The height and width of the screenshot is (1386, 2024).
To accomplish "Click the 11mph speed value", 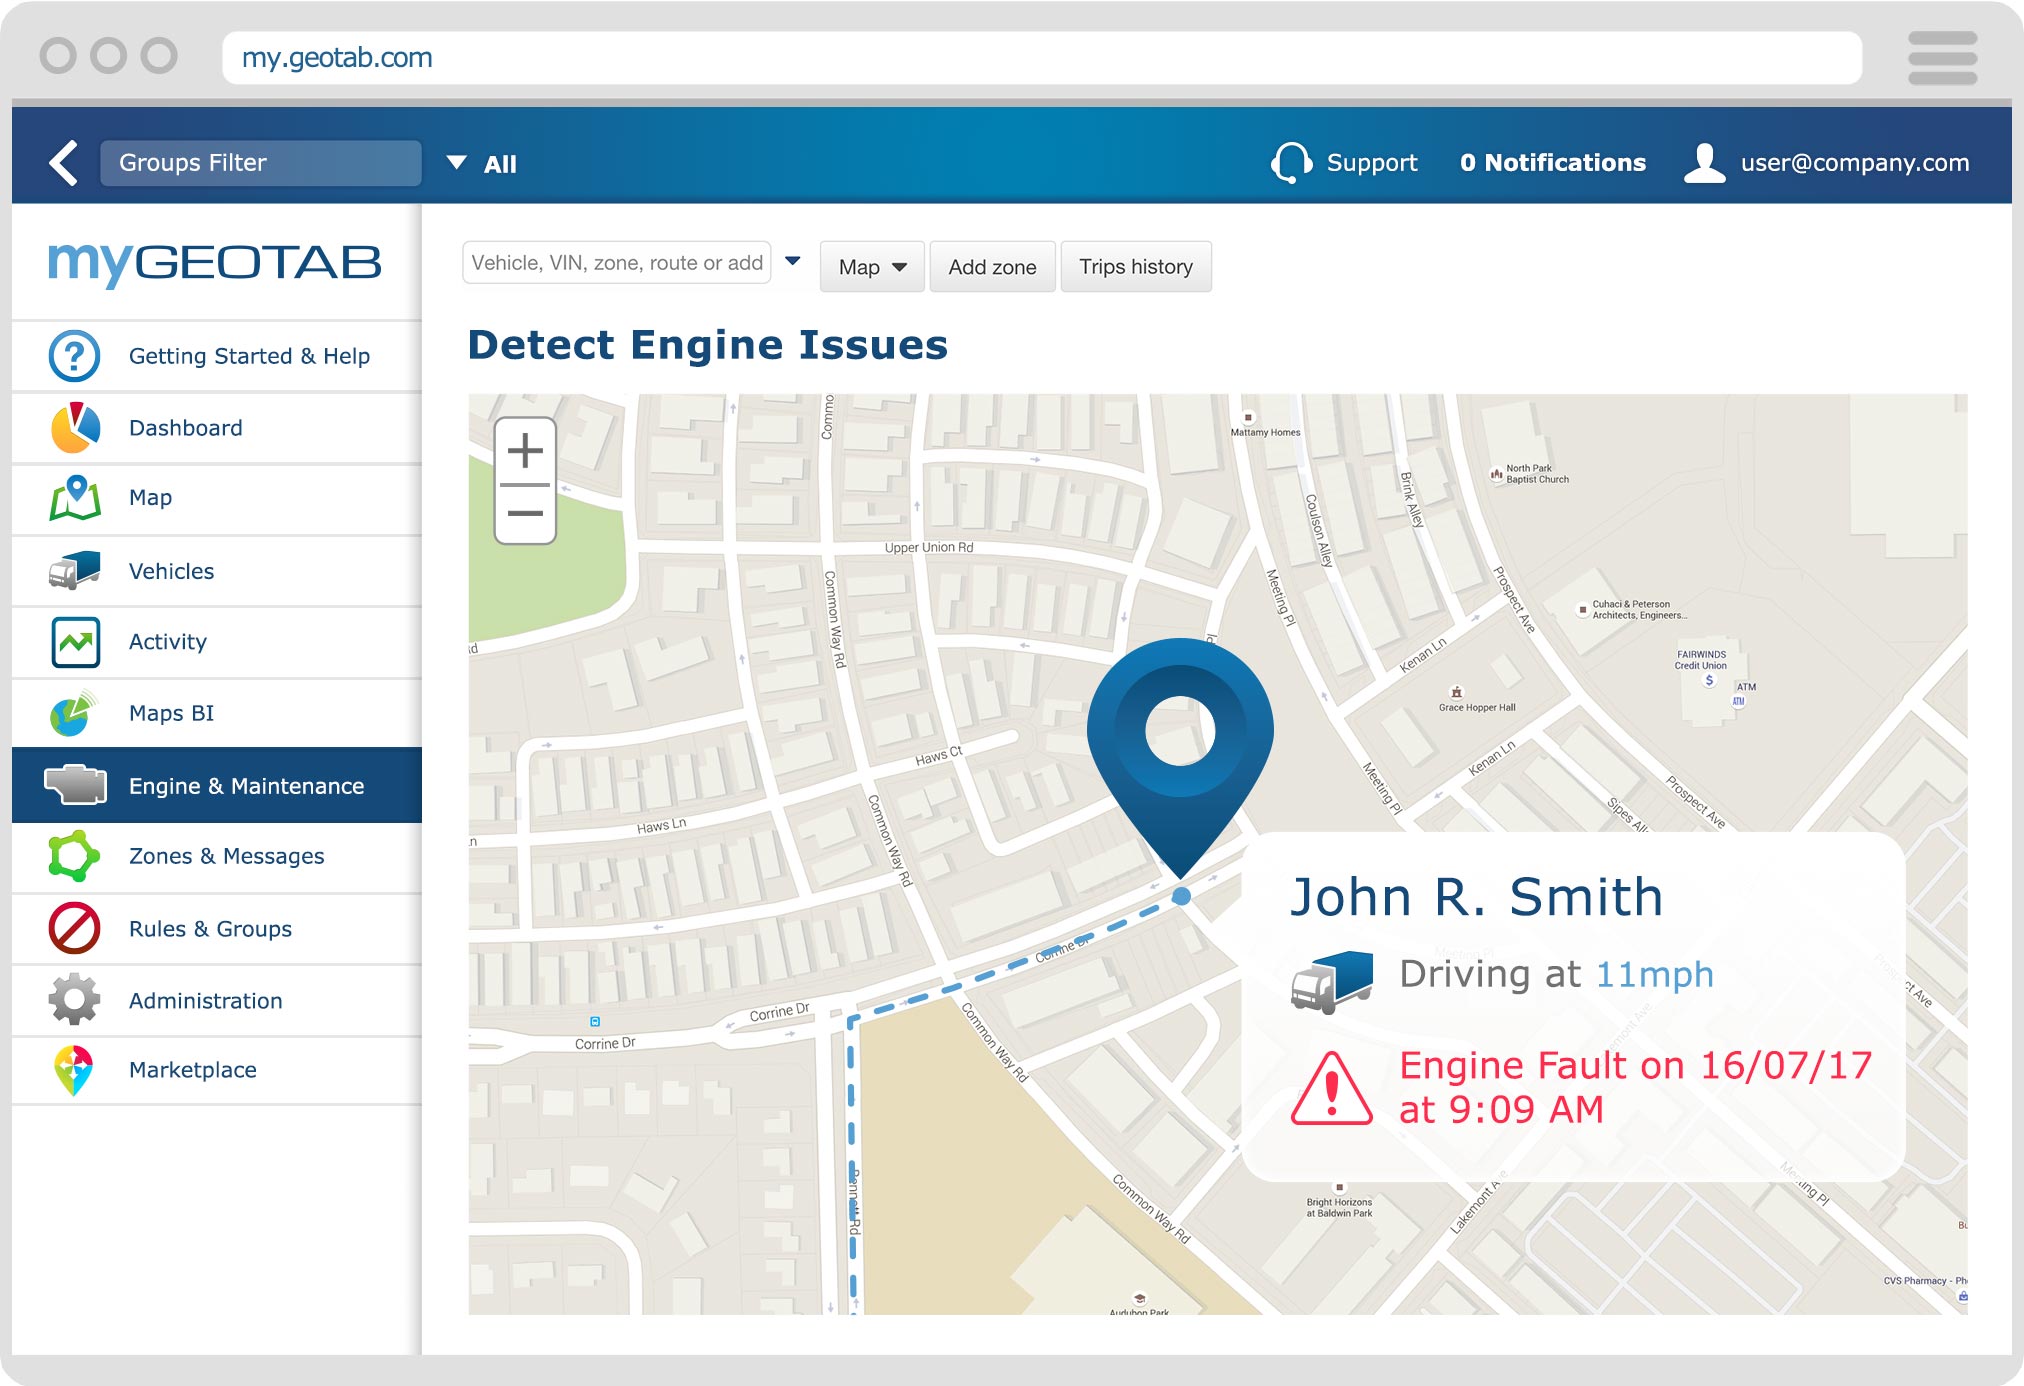I will pyautogui.click(x=1655, y=974).
